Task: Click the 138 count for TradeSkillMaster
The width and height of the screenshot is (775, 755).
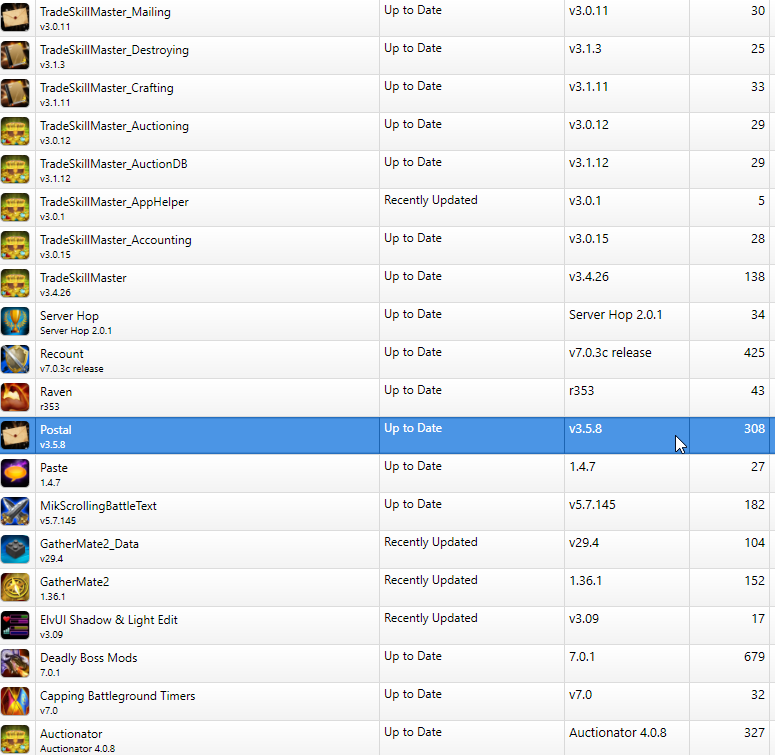Action: coord(754,277)
